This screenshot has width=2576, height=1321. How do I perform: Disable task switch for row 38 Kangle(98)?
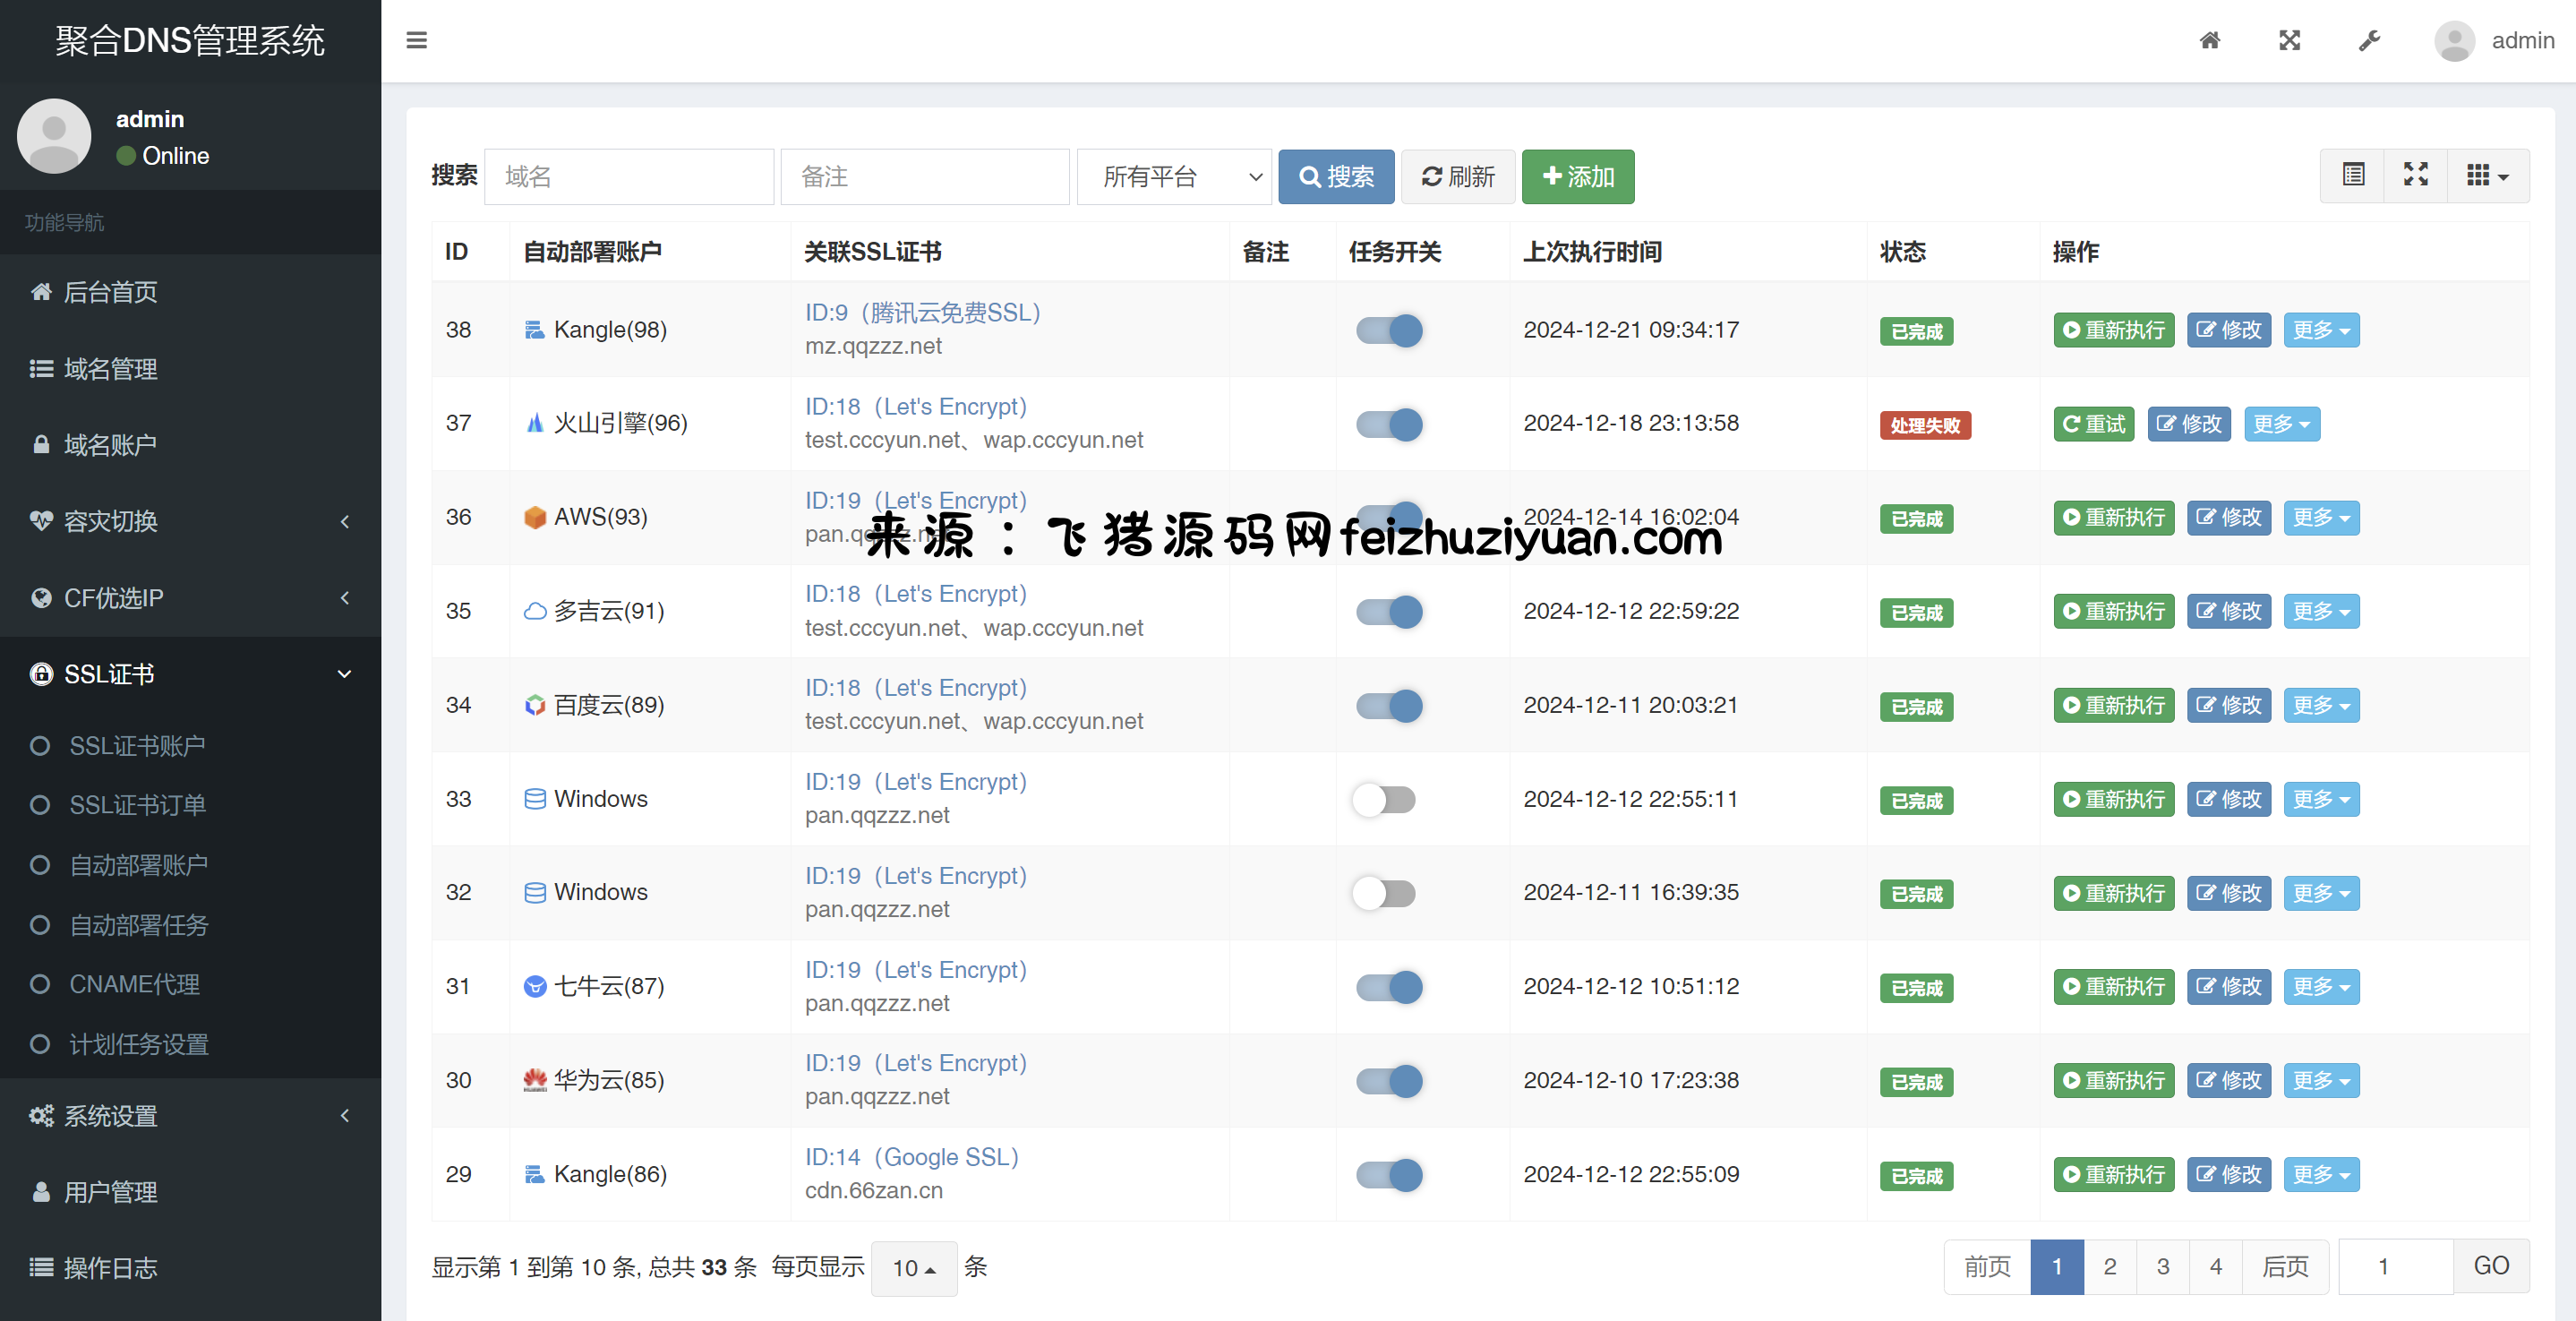(x=1389, y=330)
